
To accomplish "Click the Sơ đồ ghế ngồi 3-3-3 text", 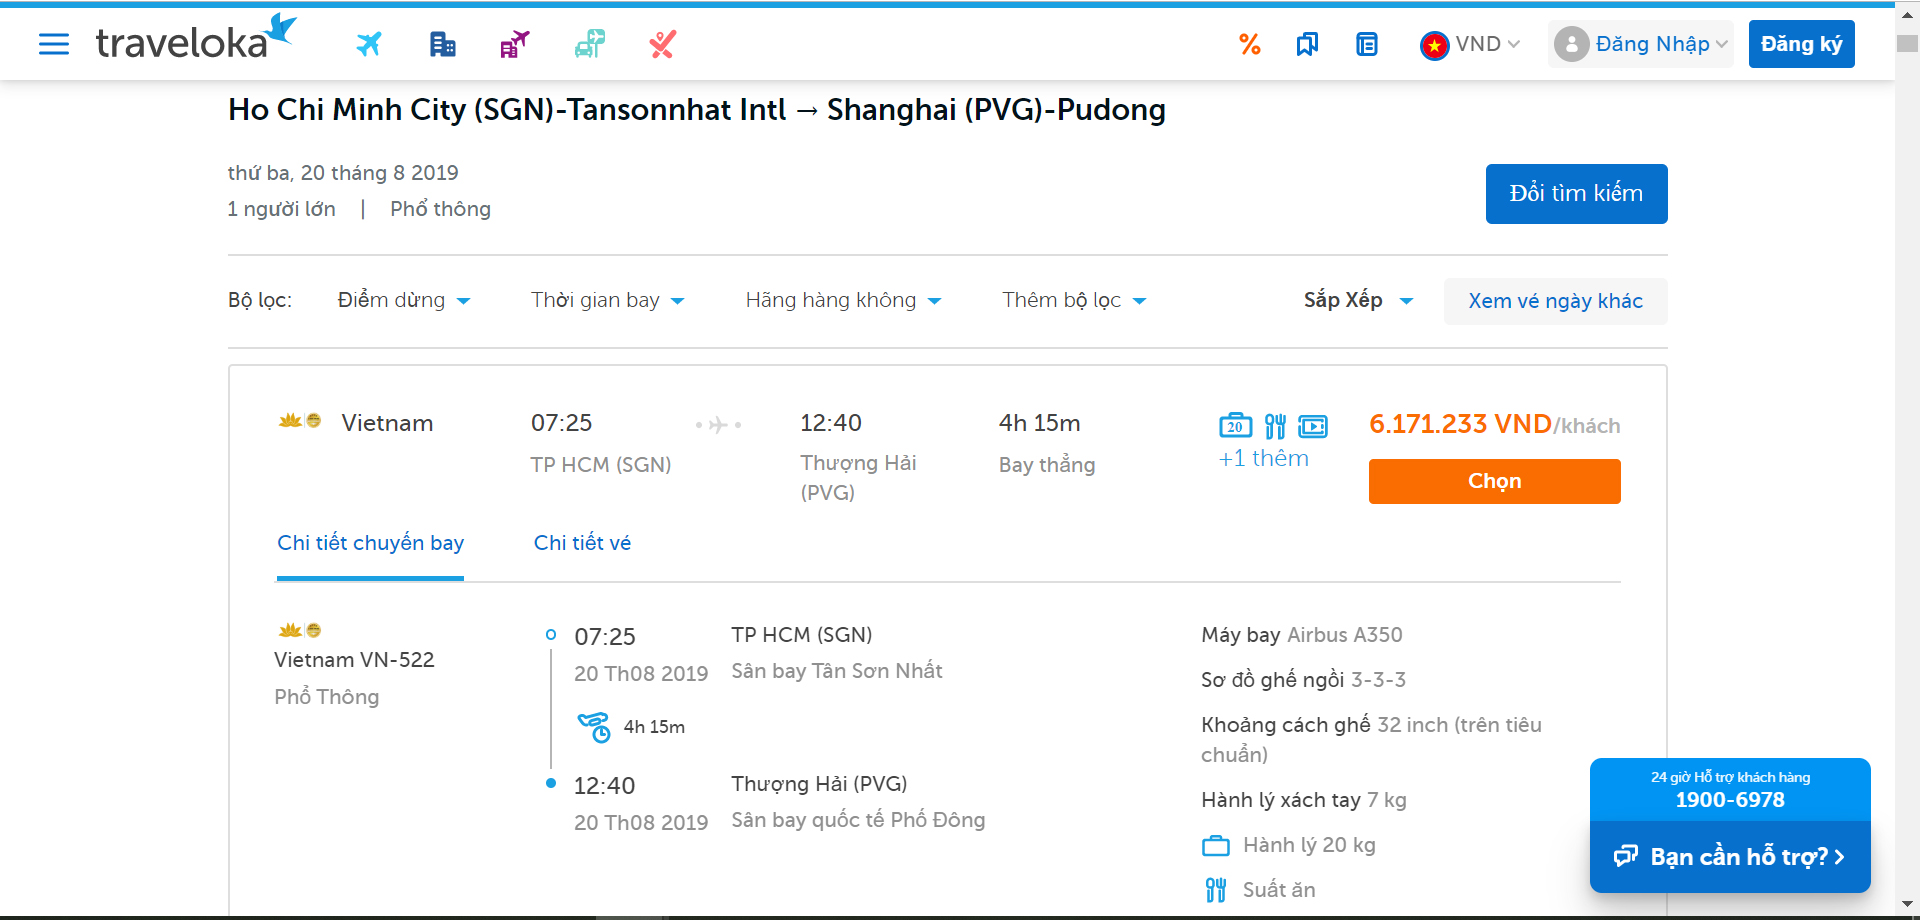I will click(1303, 680).
